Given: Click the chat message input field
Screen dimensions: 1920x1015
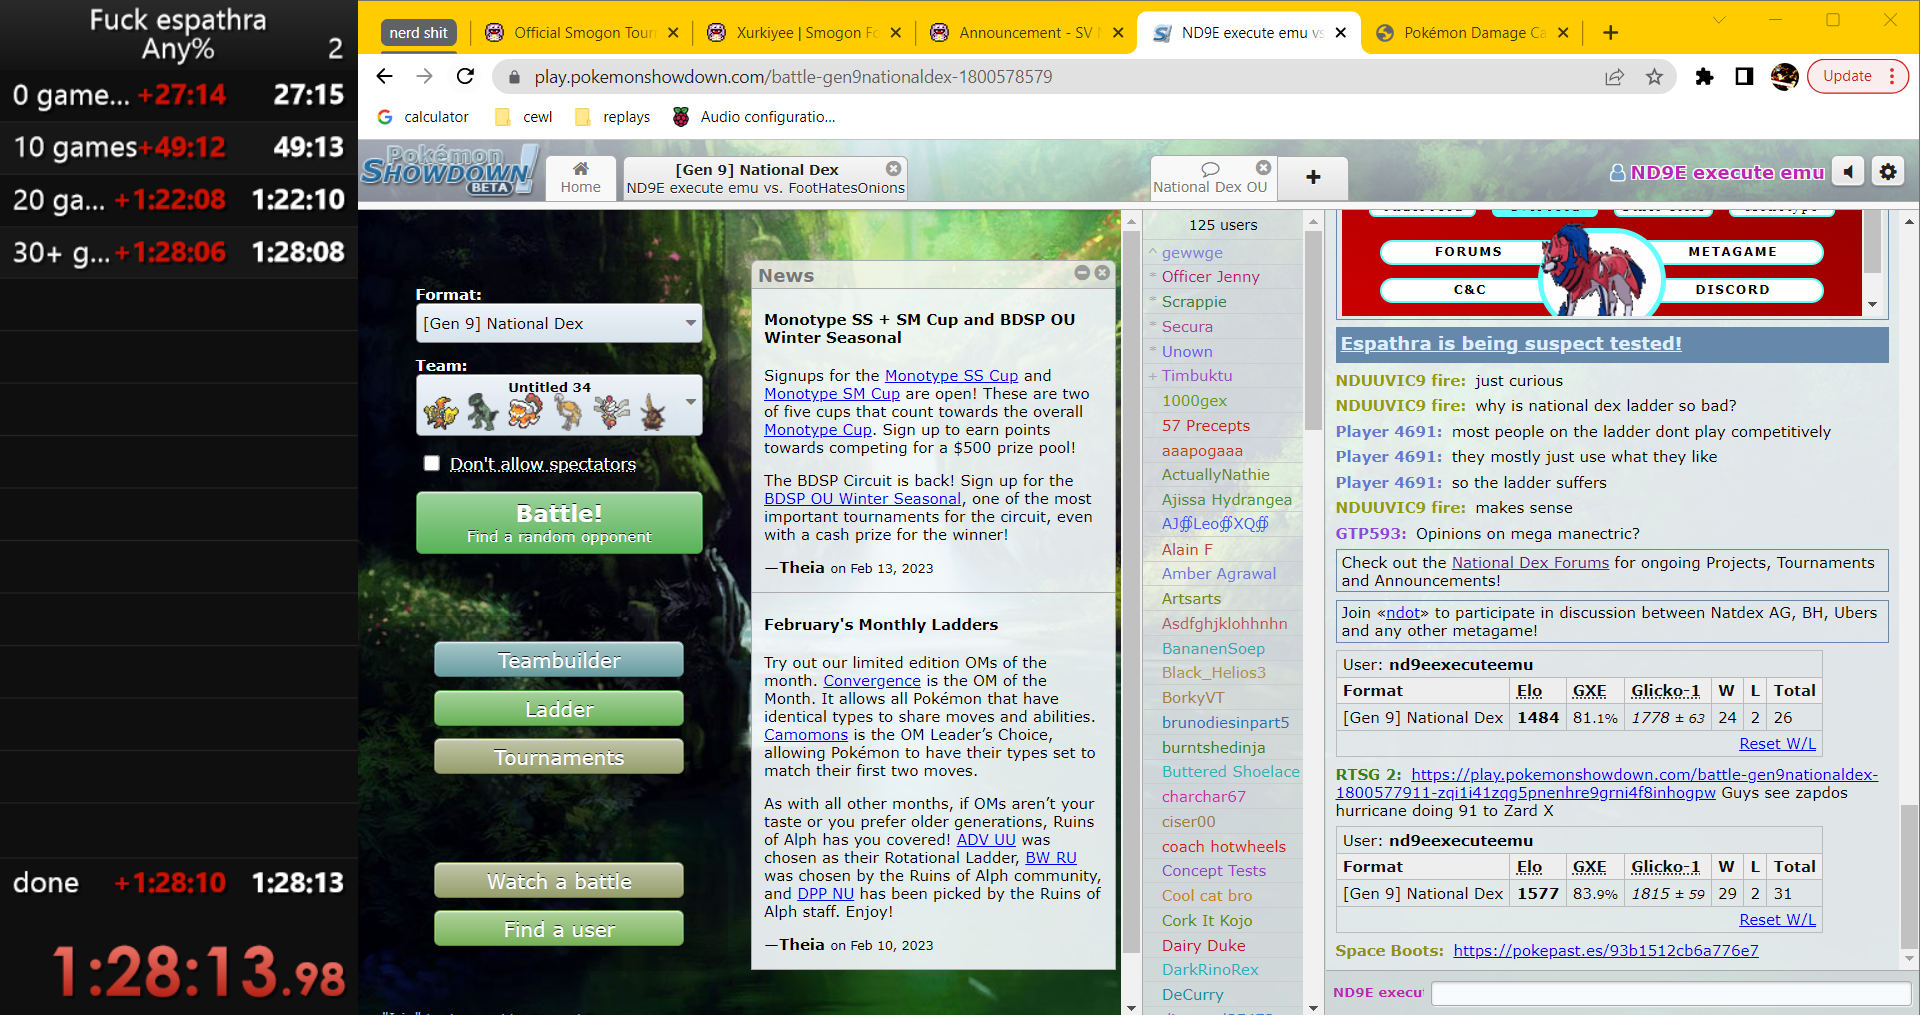Looking at the screenshot, I should 1671,993.
